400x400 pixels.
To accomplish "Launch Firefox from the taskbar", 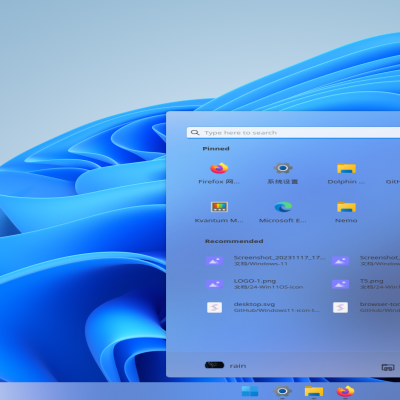I will pyautogui.click(x=345, y=391).
